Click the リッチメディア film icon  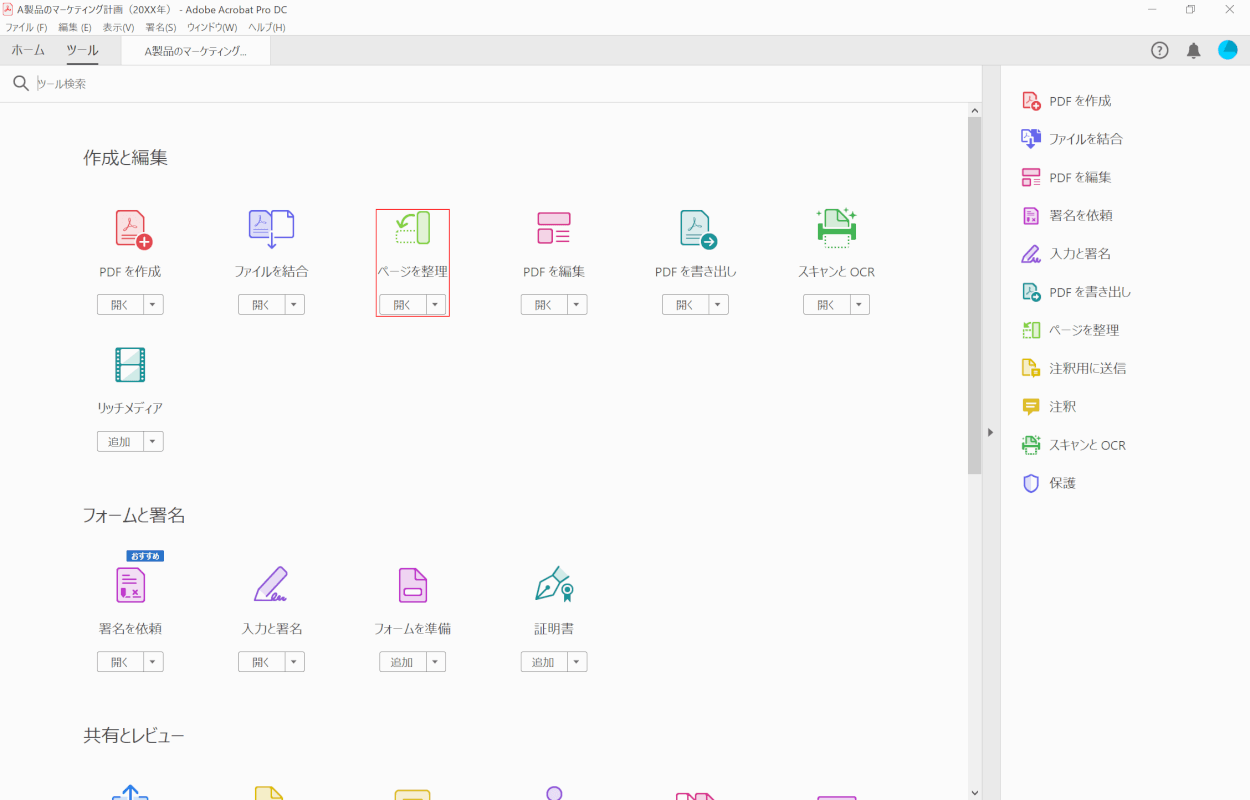point(130,366)
